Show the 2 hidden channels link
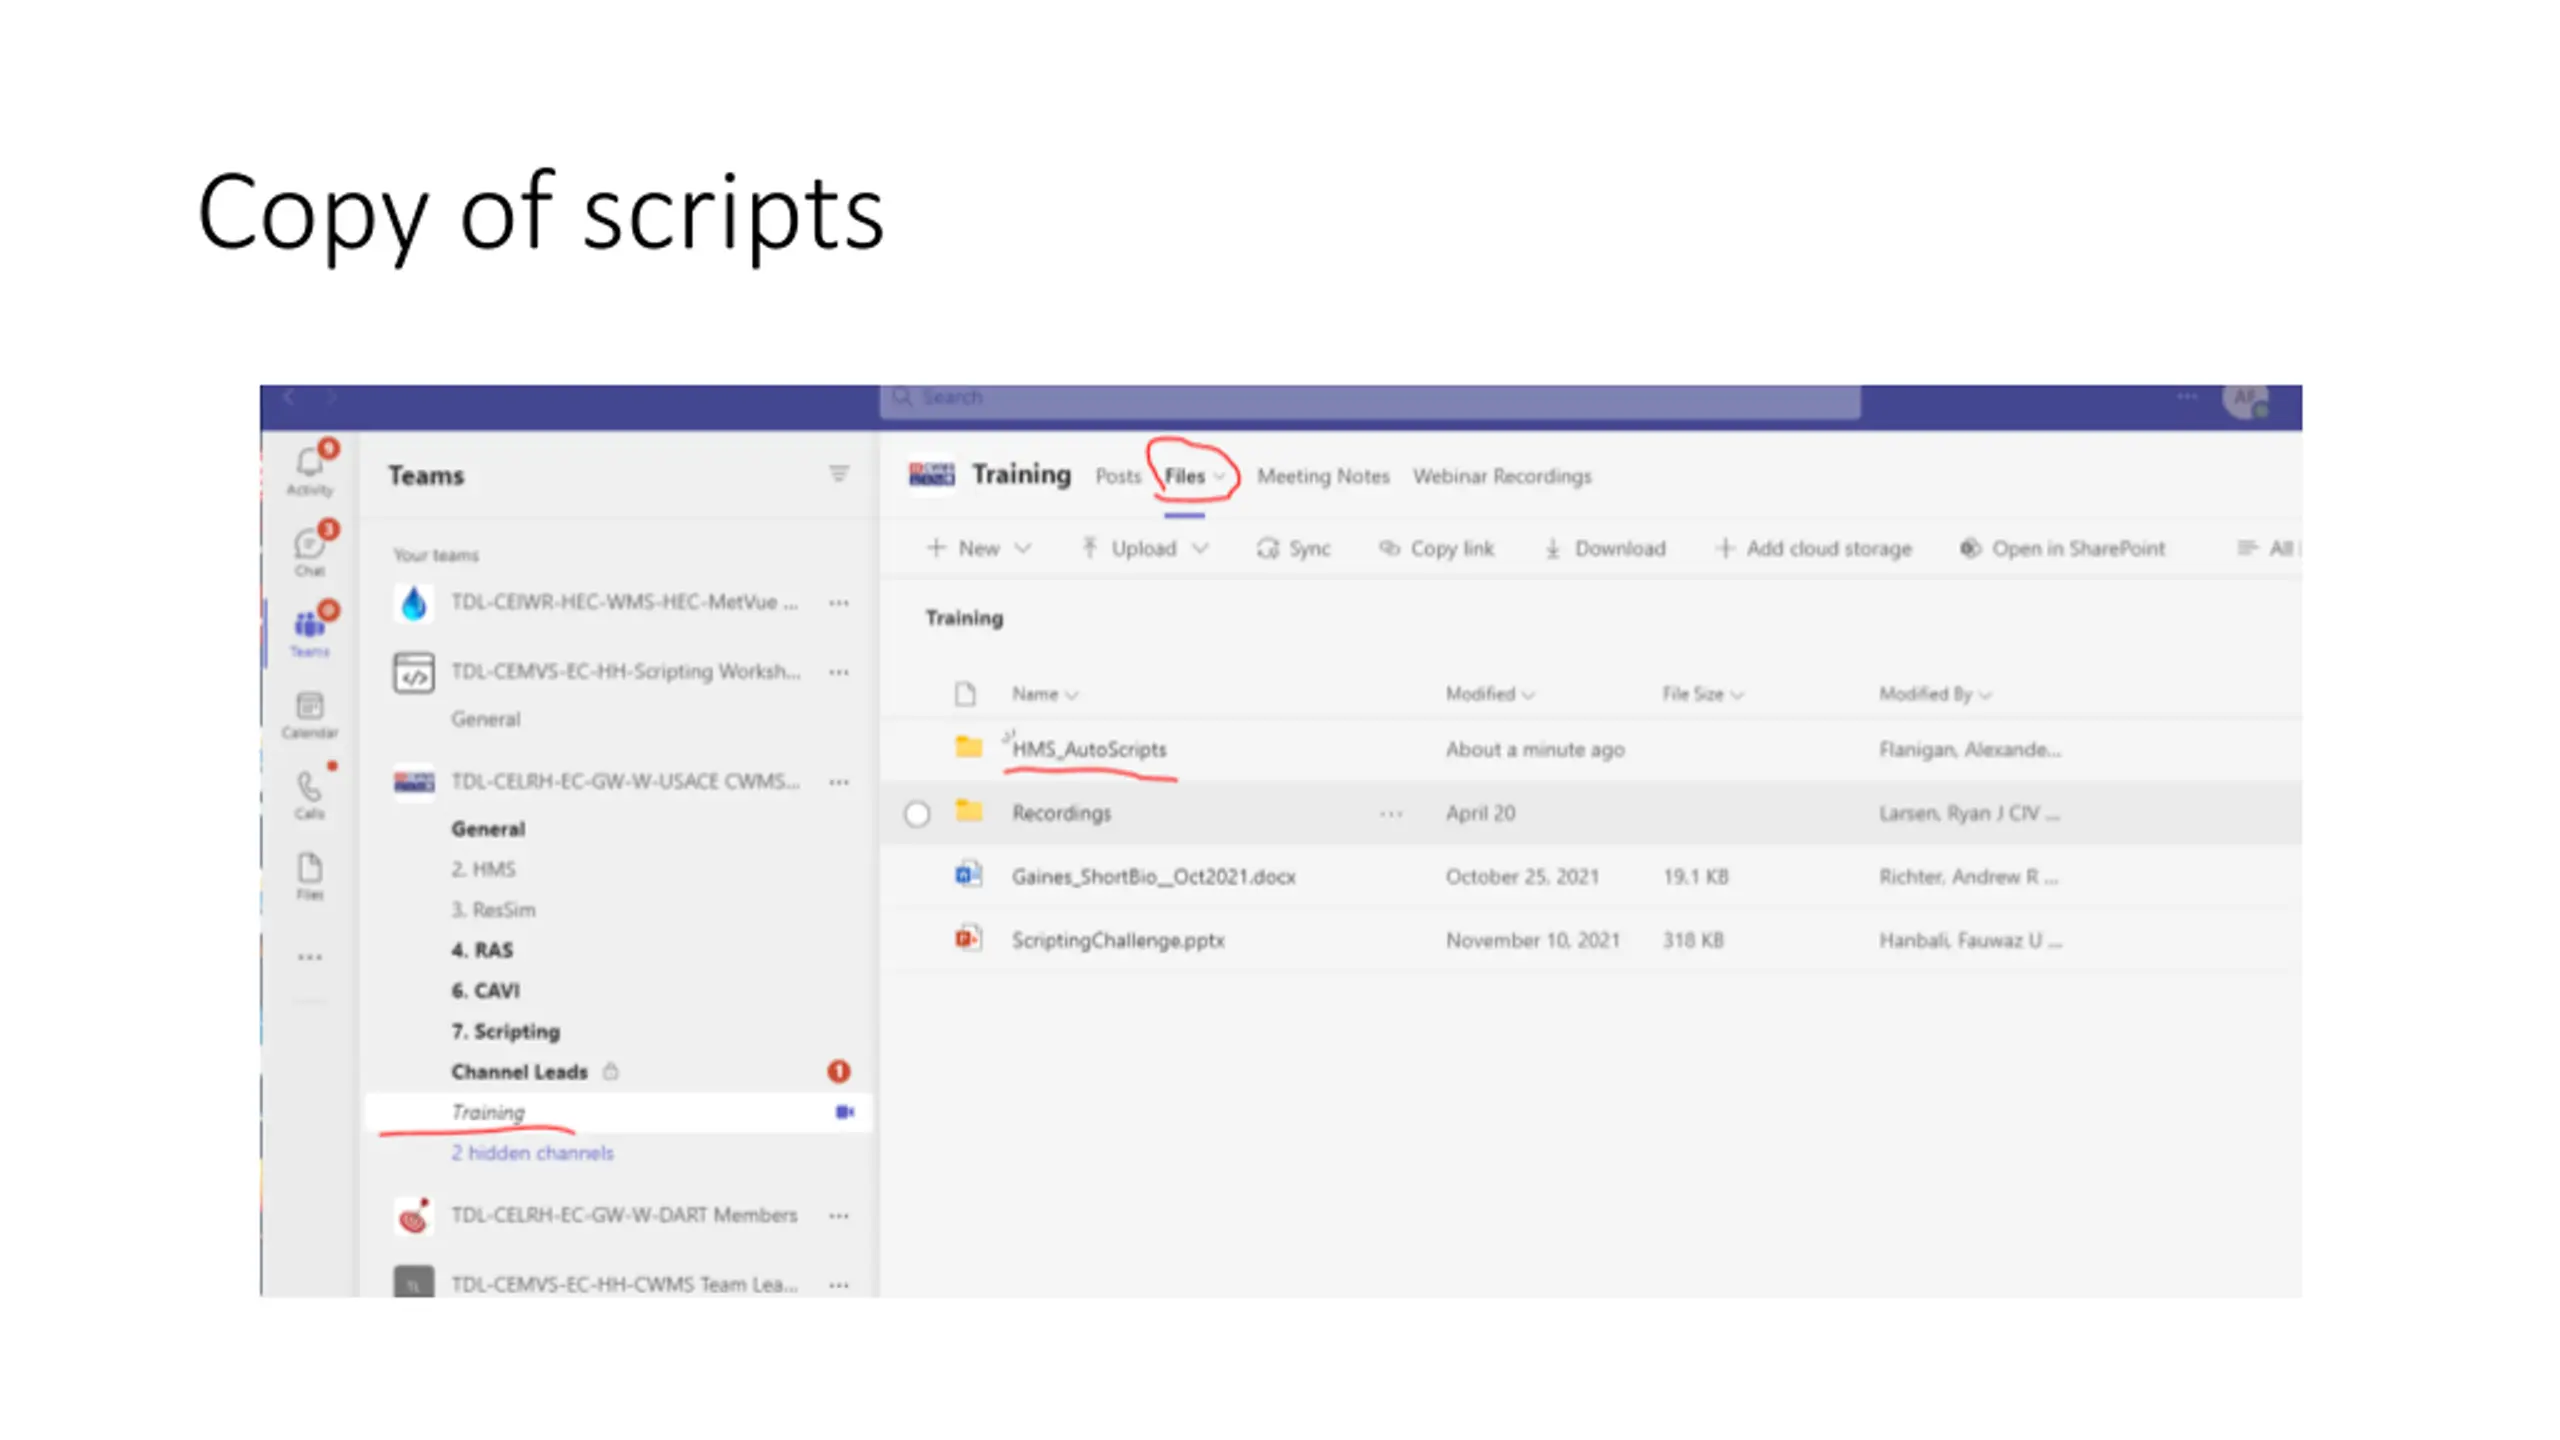The width and height of the screenshot is (2560, 1440). [532, 1153]
